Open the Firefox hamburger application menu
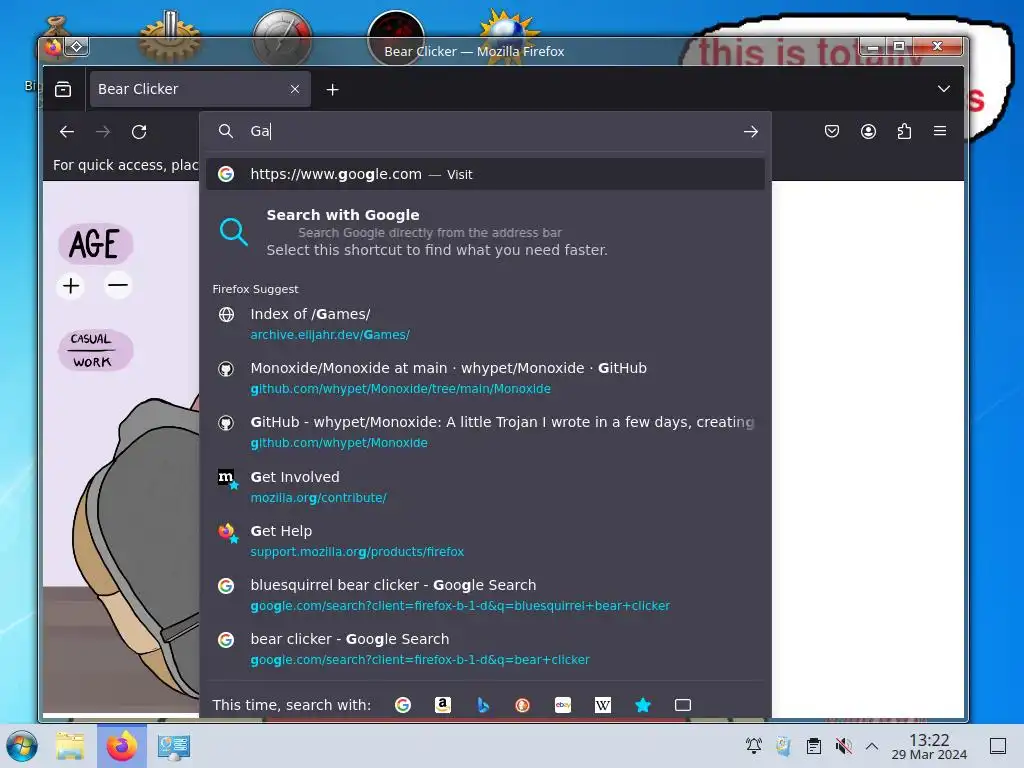This screenshot has height=768, width=1024. [940, 131]
